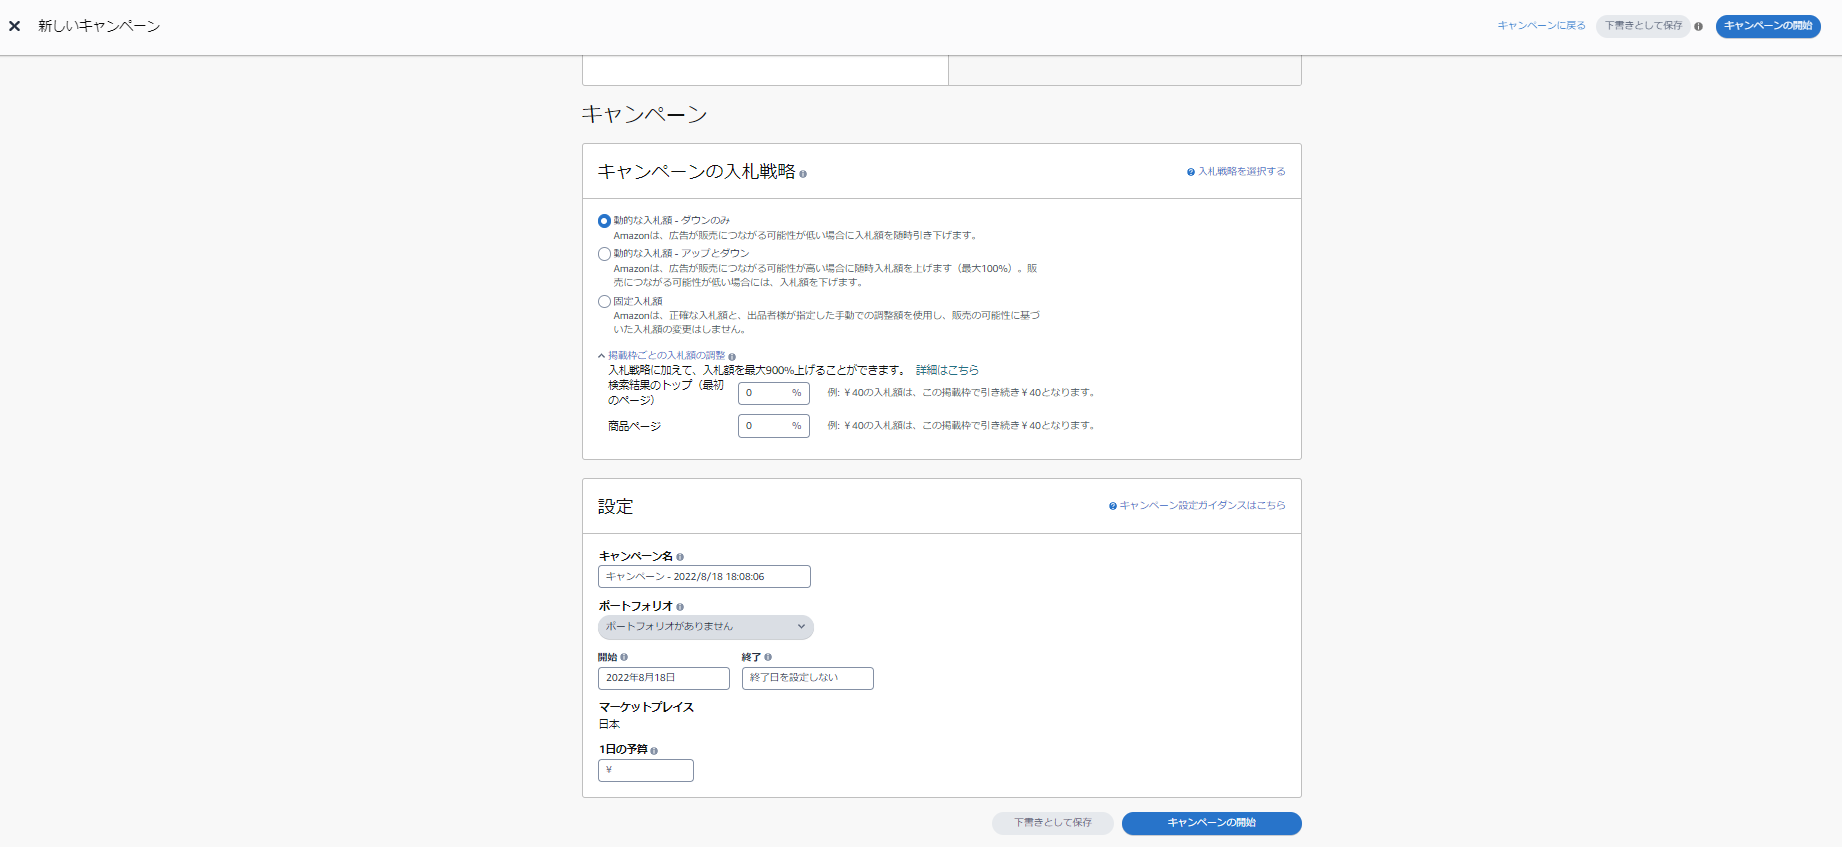Click the 1日の予算 yen input field
The image size is (1842, 847).
click(x=646, y=770)
